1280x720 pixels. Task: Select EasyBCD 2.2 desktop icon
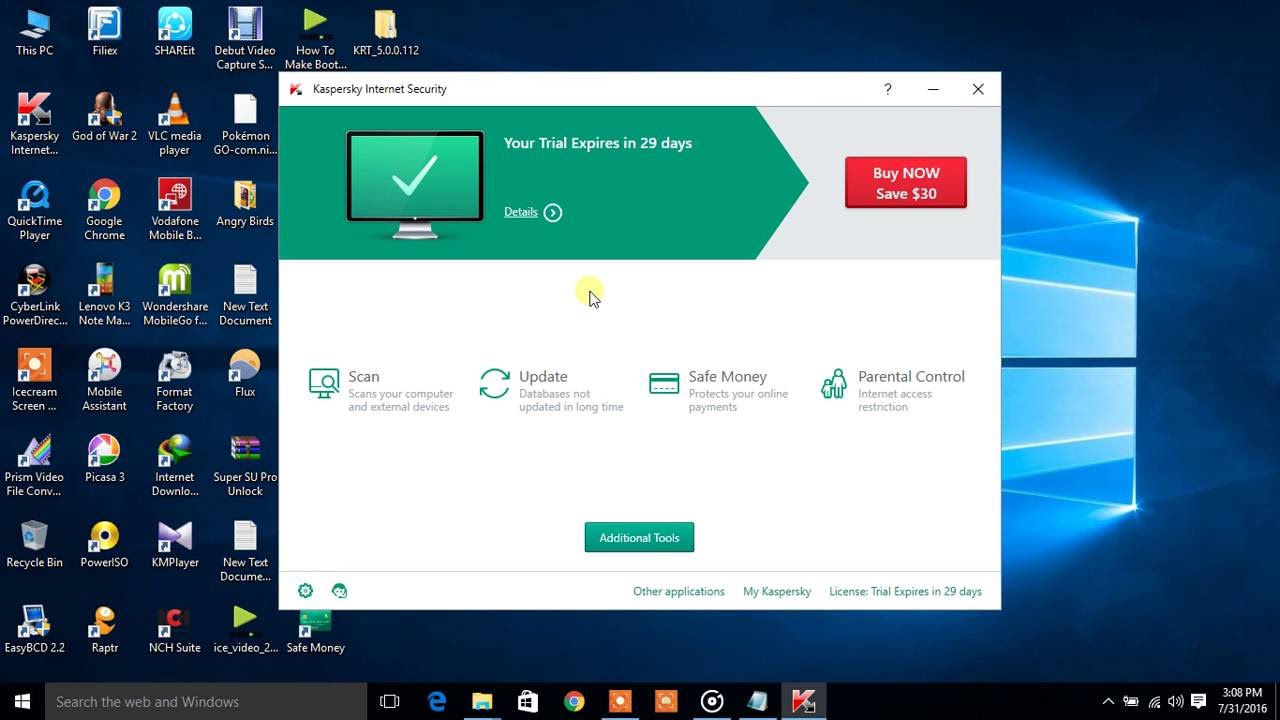click(34, 630)
